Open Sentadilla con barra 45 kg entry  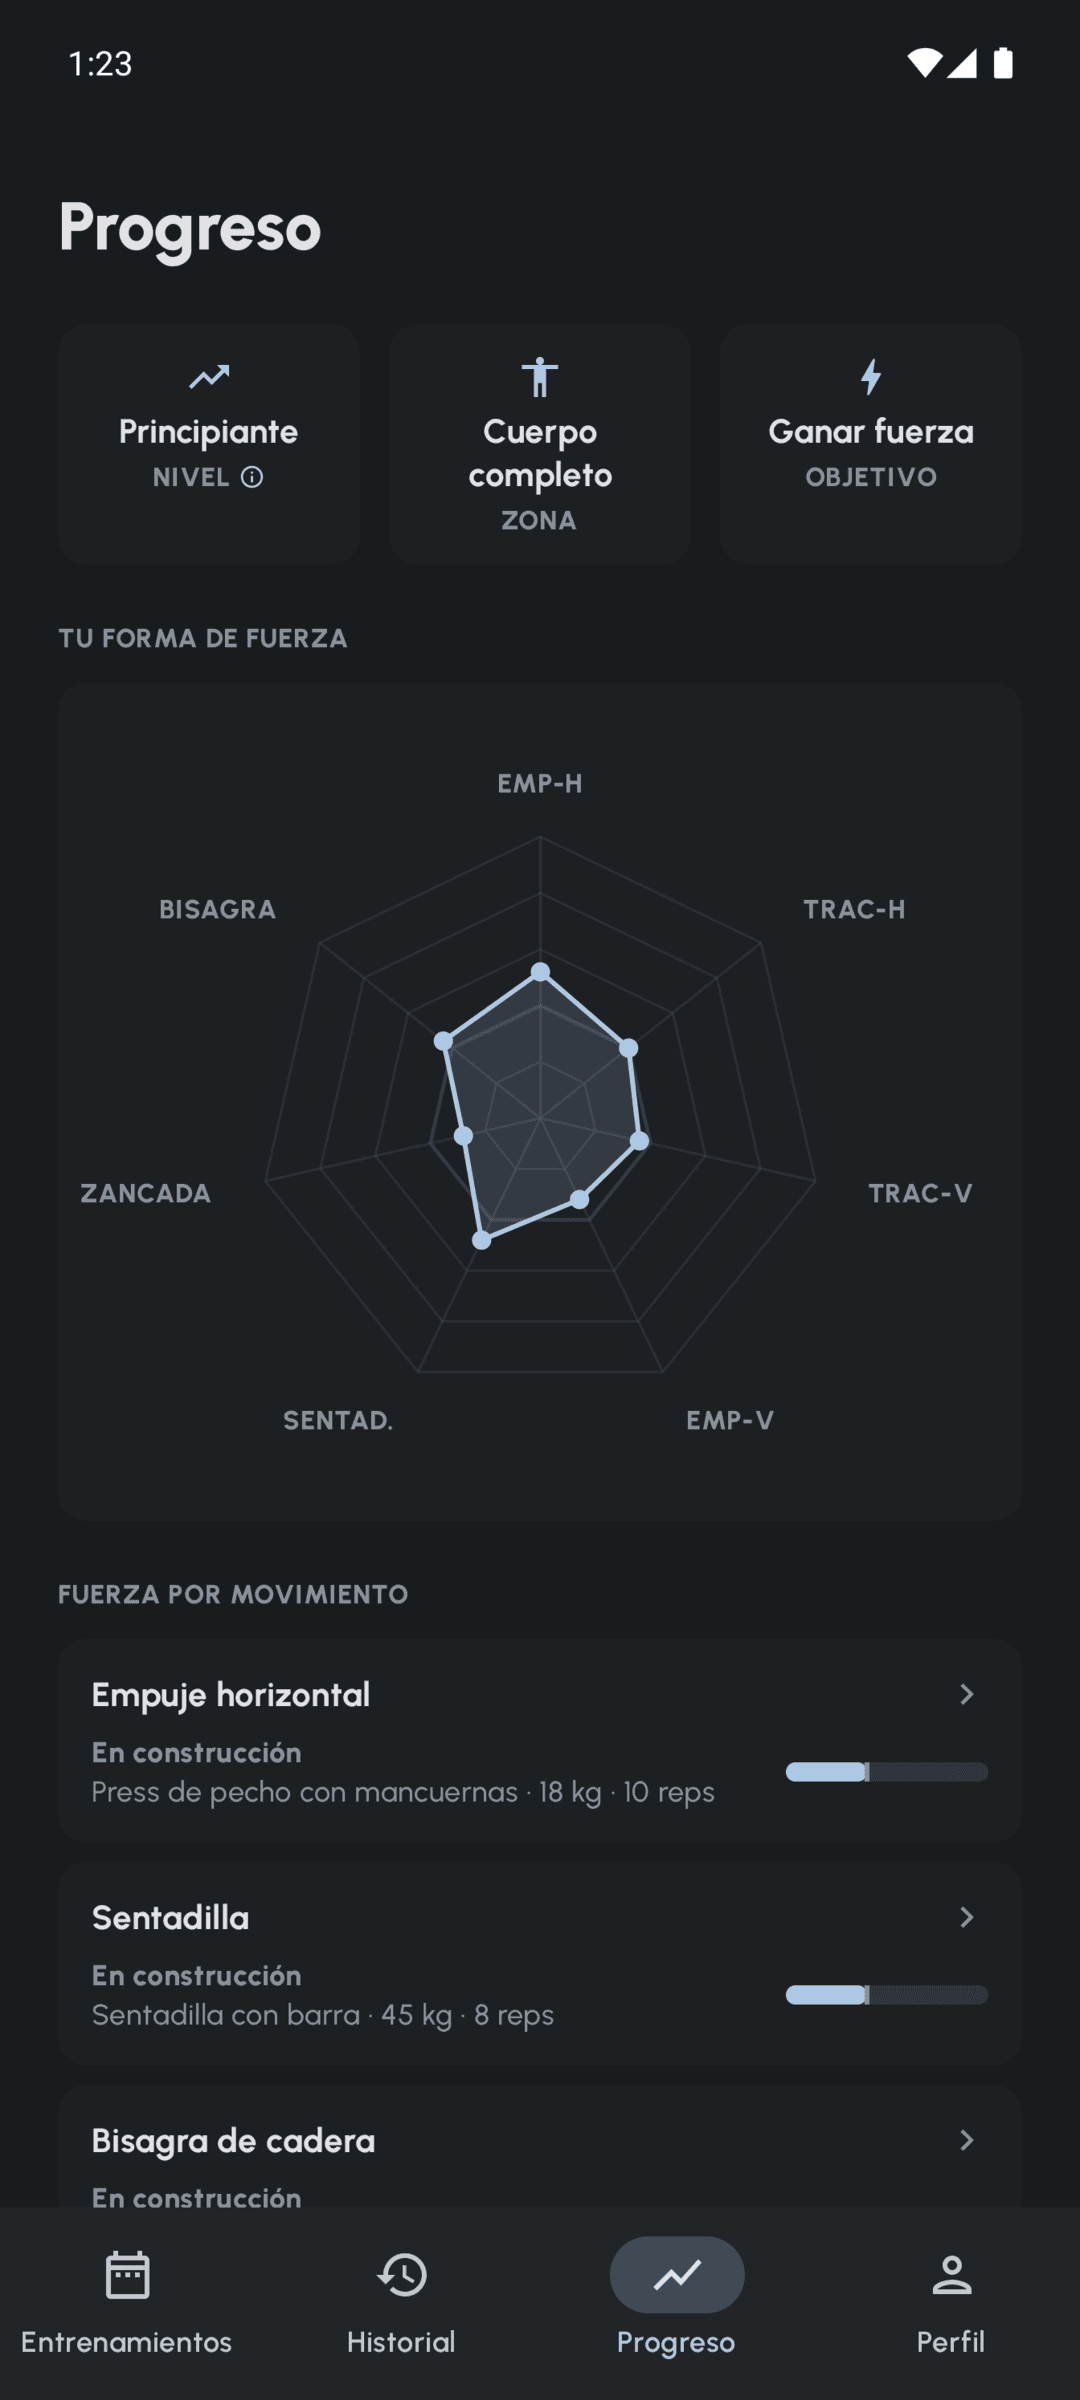[x=323, y=2014]
